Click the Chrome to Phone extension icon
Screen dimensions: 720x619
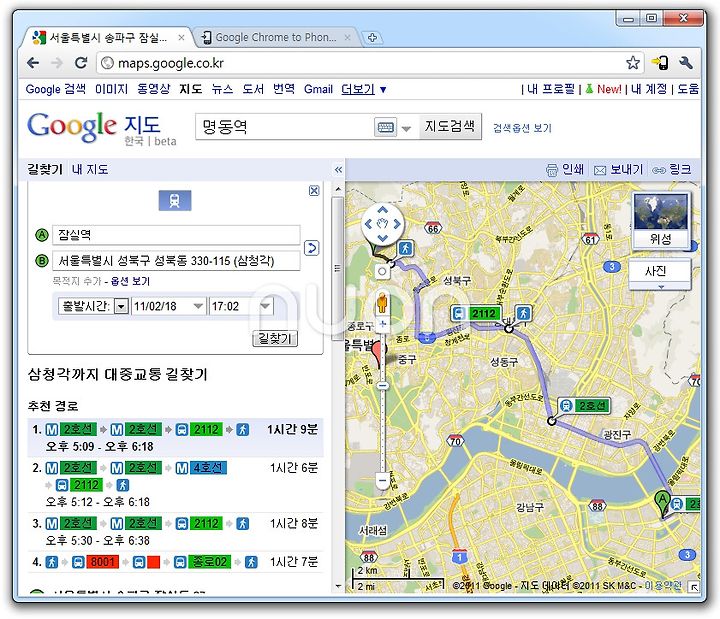tap(660, 62)
